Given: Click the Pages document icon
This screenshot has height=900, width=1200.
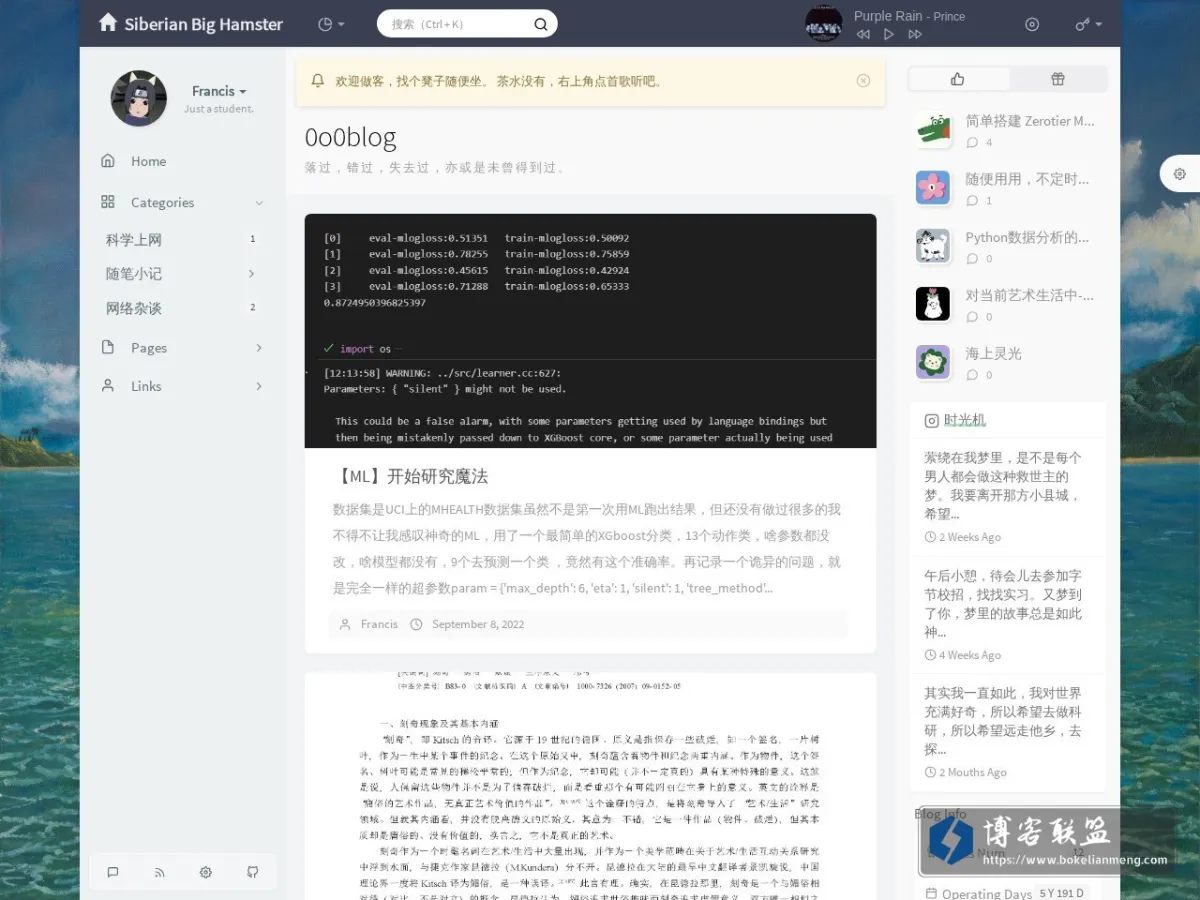Looking at the screenshot, I should pyautogui.click(x=108, y=347).
